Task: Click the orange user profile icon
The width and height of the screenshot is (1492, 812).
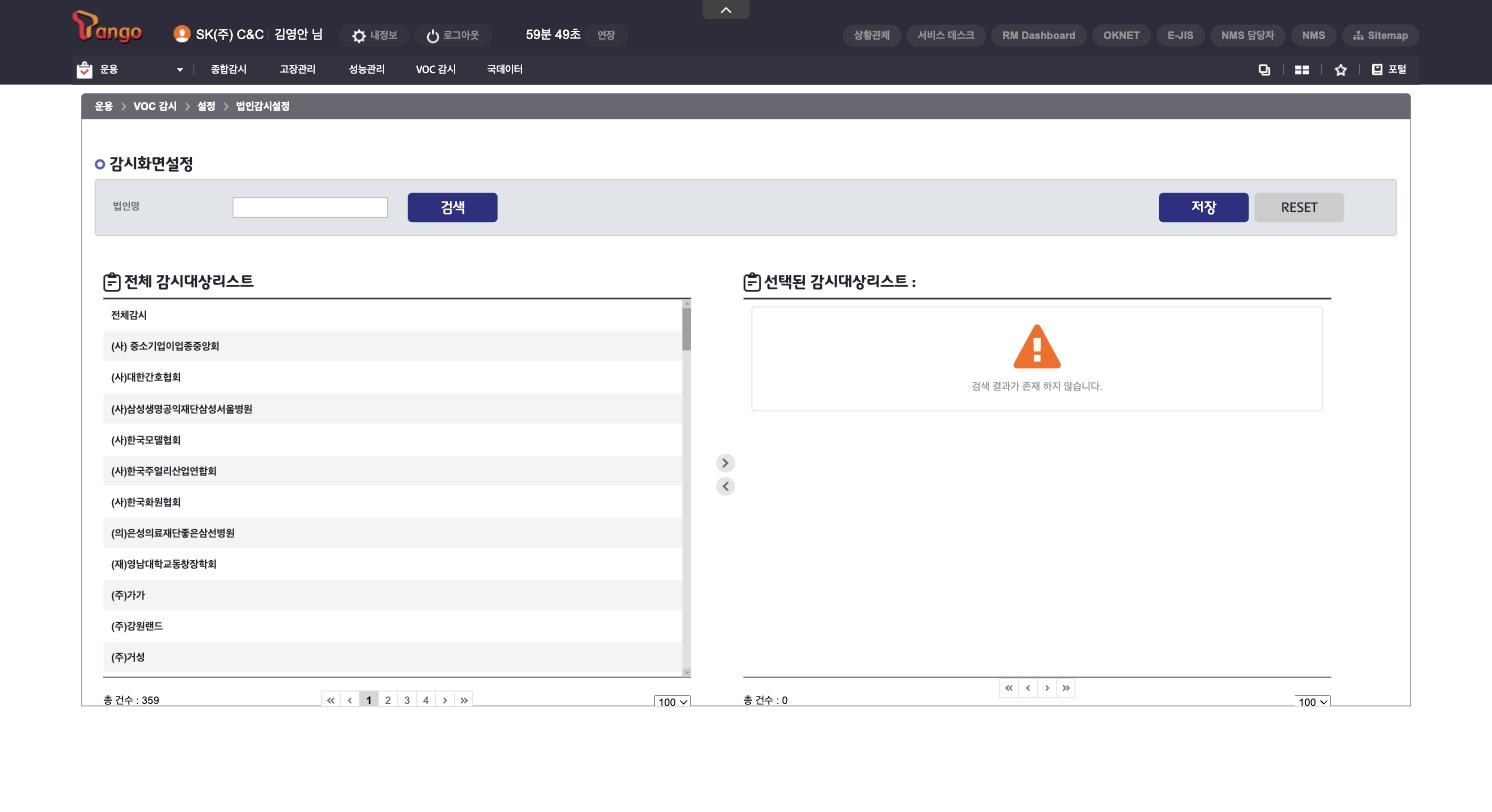Action: [181, 34]
